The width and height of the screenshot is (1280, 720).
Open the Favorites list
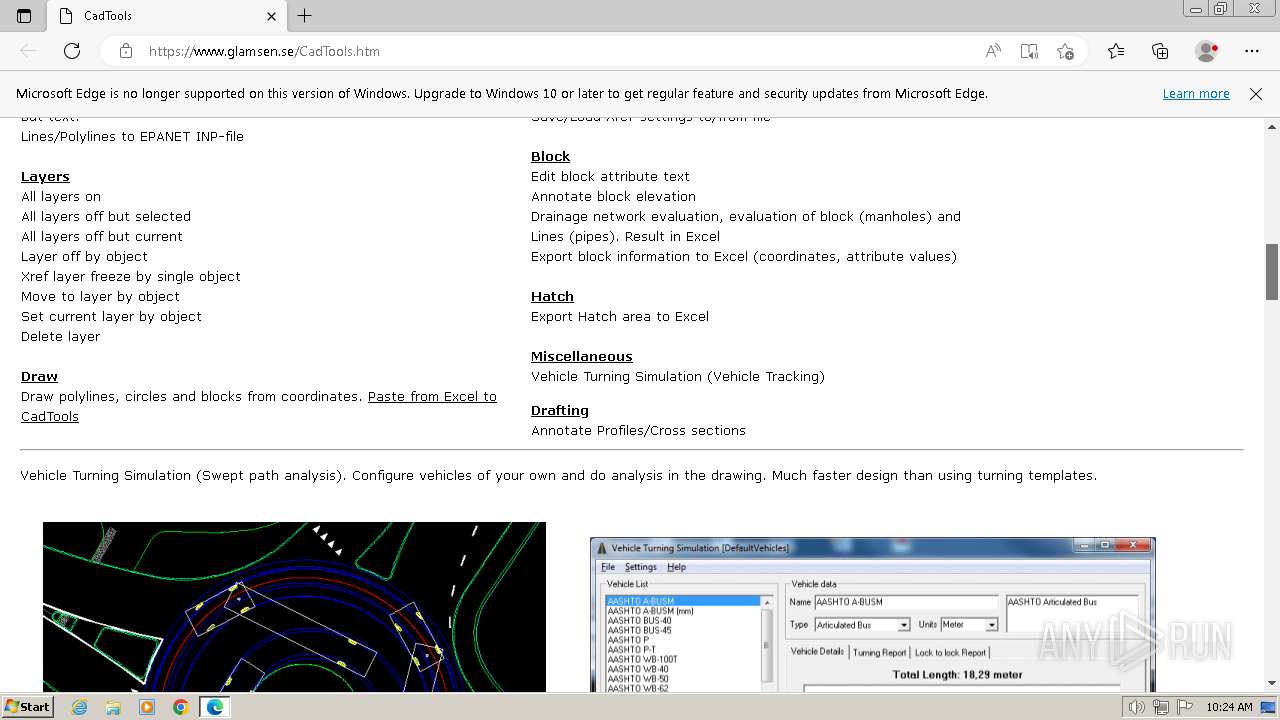pyautogui.click(x=1116, y=51)
